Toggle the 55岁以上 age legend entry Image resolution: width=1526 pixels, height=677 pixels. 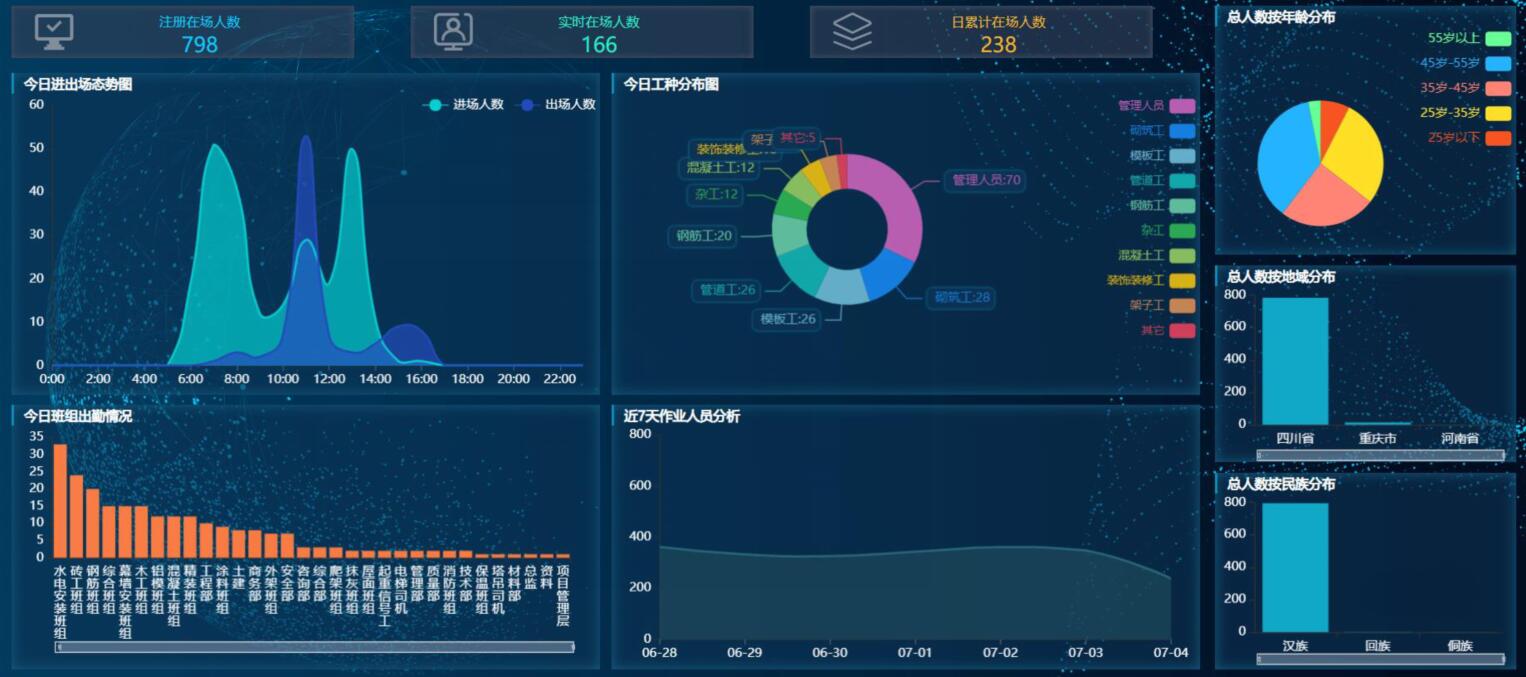point(1469,39)
